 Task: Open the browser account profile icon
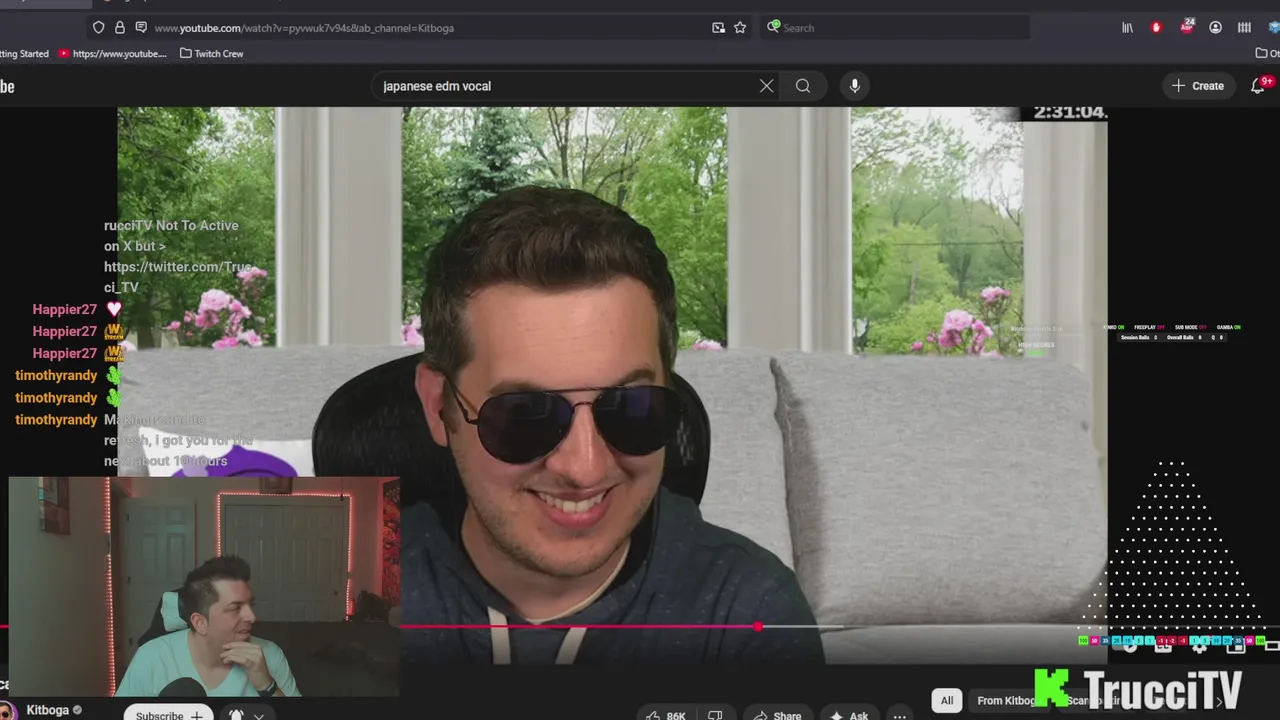tap(1215, 28)
